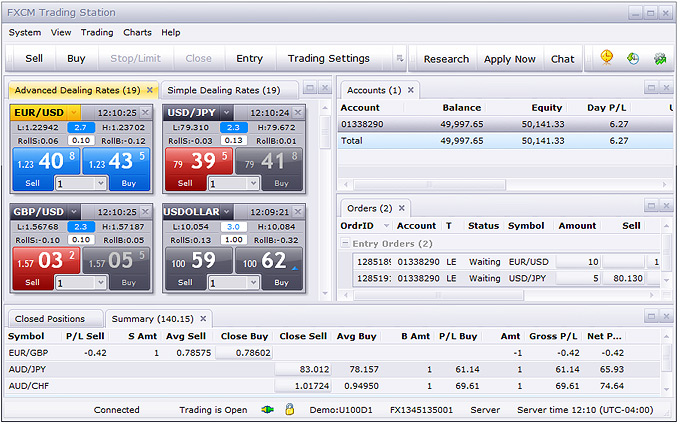Click the Entry toolbar button
The height and width of the screenshot is (424, 680).
249,59
